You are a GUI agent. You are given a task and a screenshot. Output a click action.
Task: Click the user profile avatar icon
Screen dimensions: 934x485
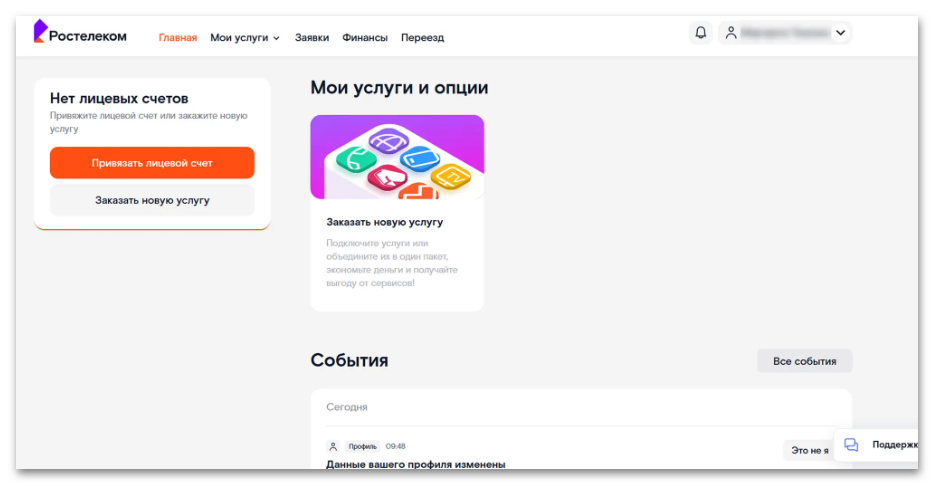point(731,33)
